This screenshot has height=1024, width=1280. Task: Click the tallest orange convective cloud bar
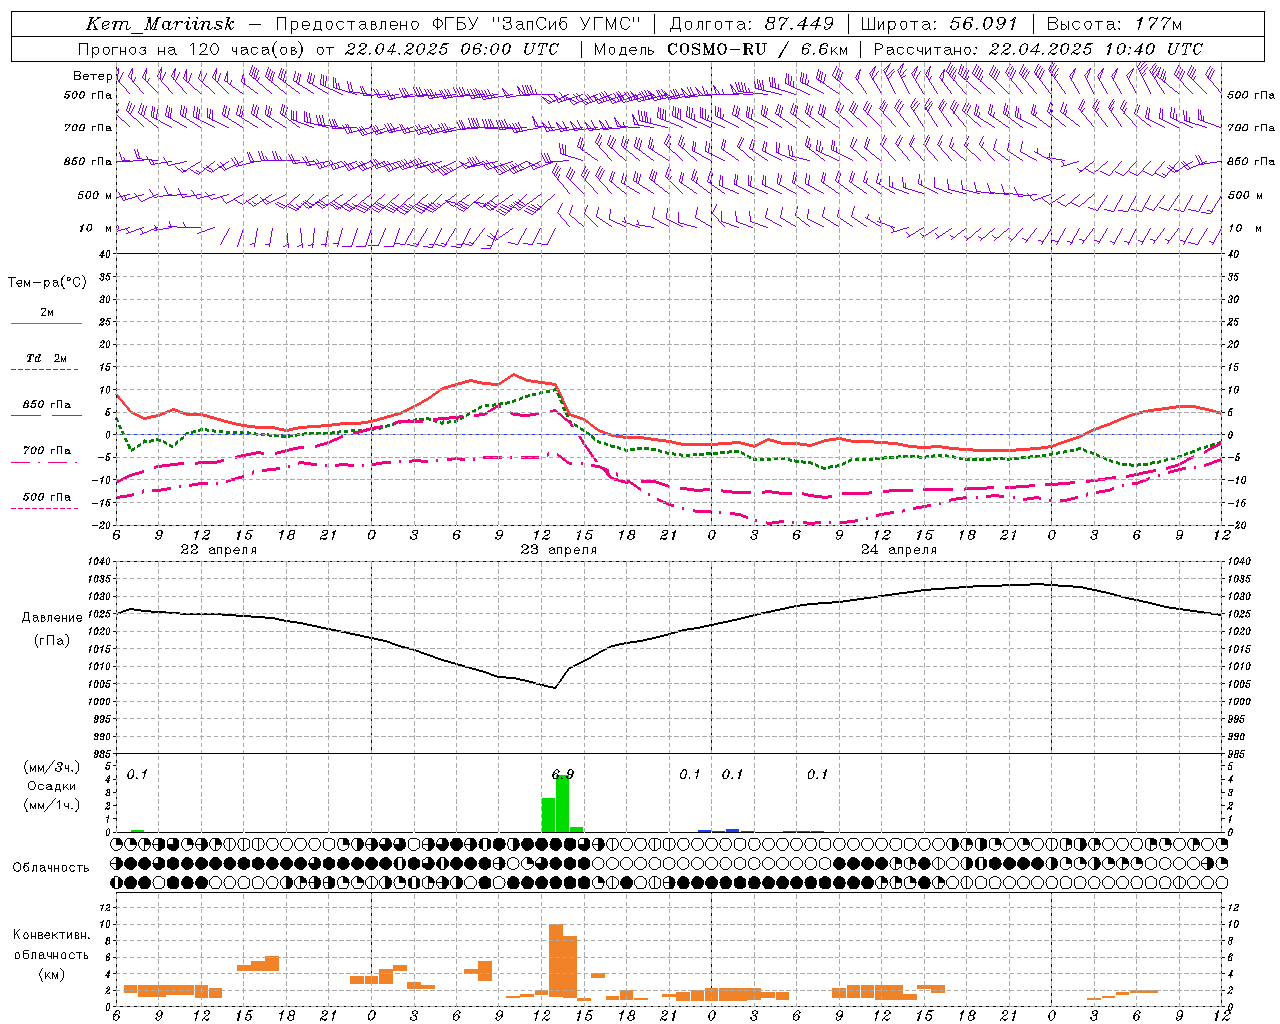(x=556, y=961)
